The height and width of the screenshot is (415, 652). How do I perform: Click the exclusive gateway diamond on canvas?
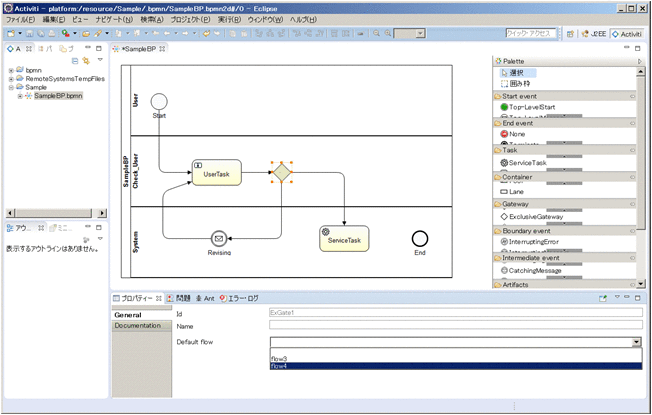pyautogui.click(x=282, y=172)
